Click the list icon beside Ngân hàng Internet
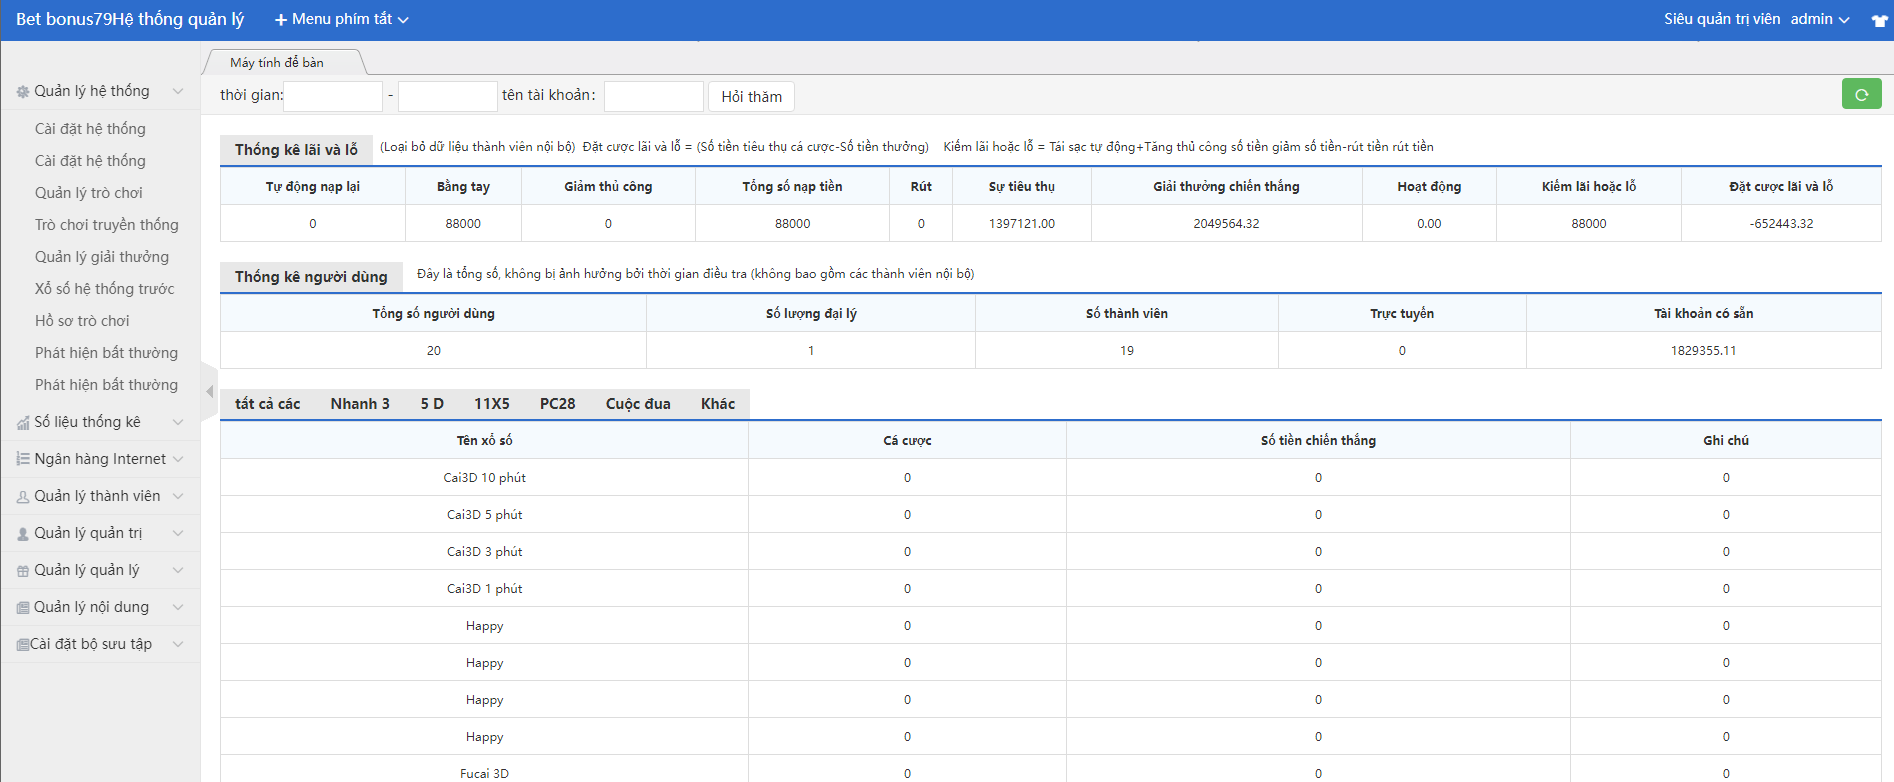This screenshot has height=782, width=1894. (22, 459)
